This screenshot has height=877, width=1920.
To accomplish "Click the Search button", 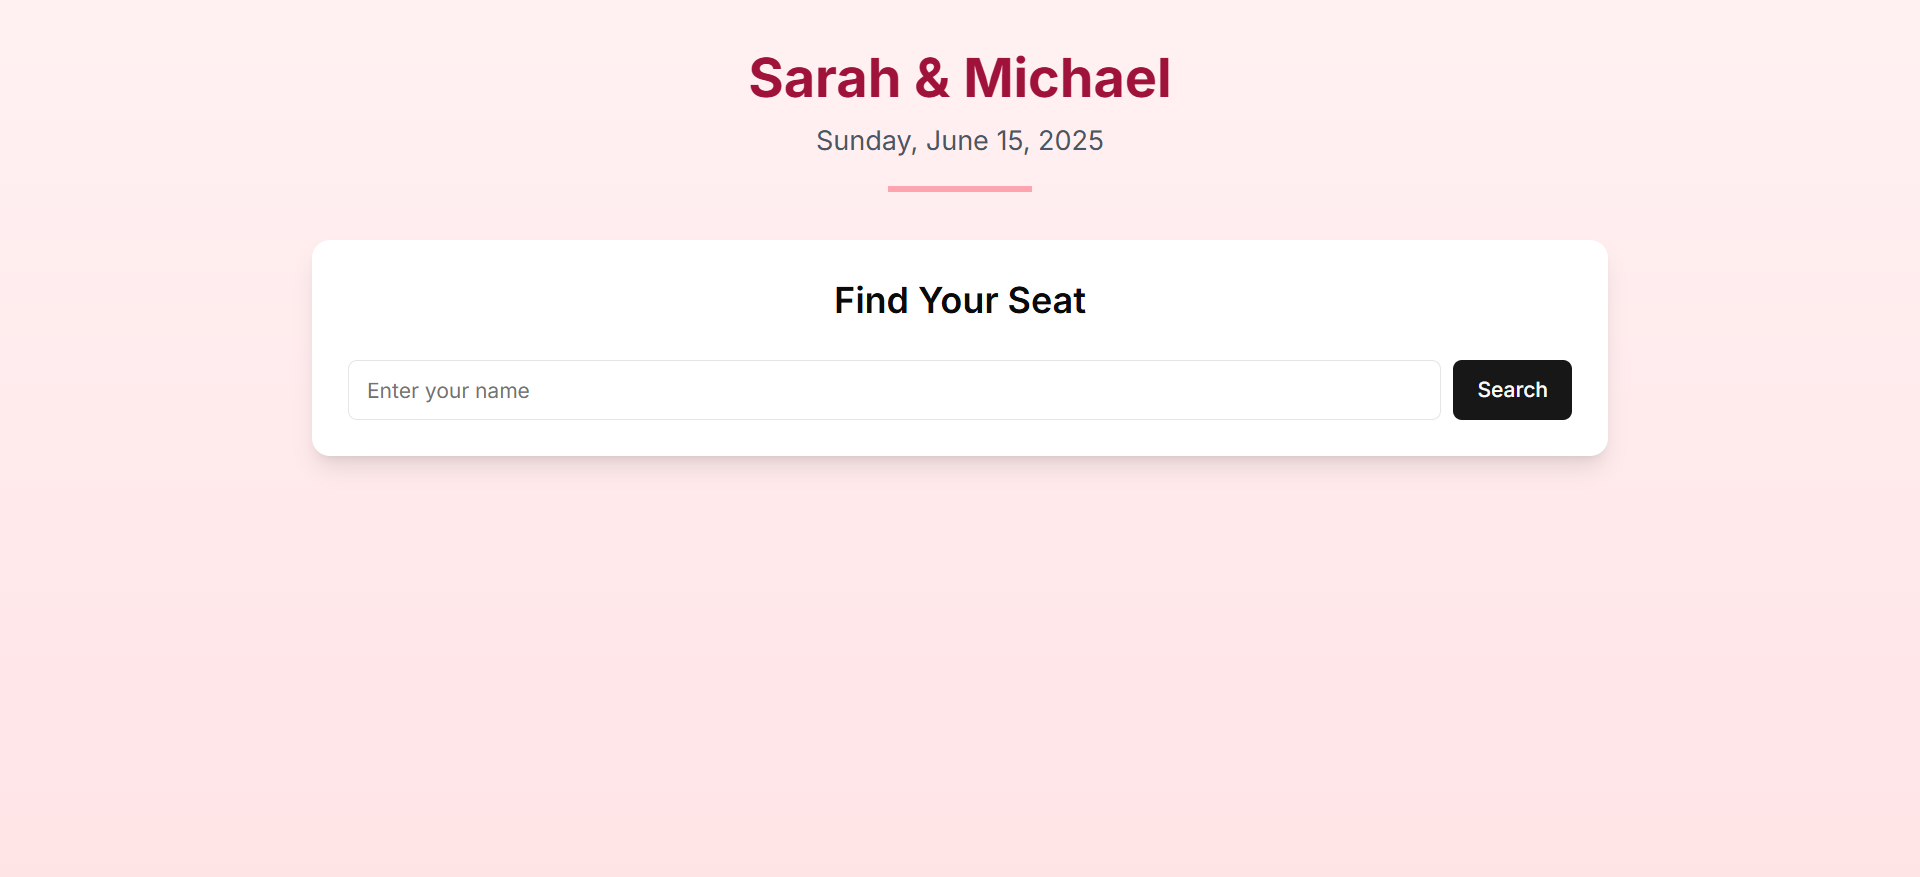I will point(1511,390).
